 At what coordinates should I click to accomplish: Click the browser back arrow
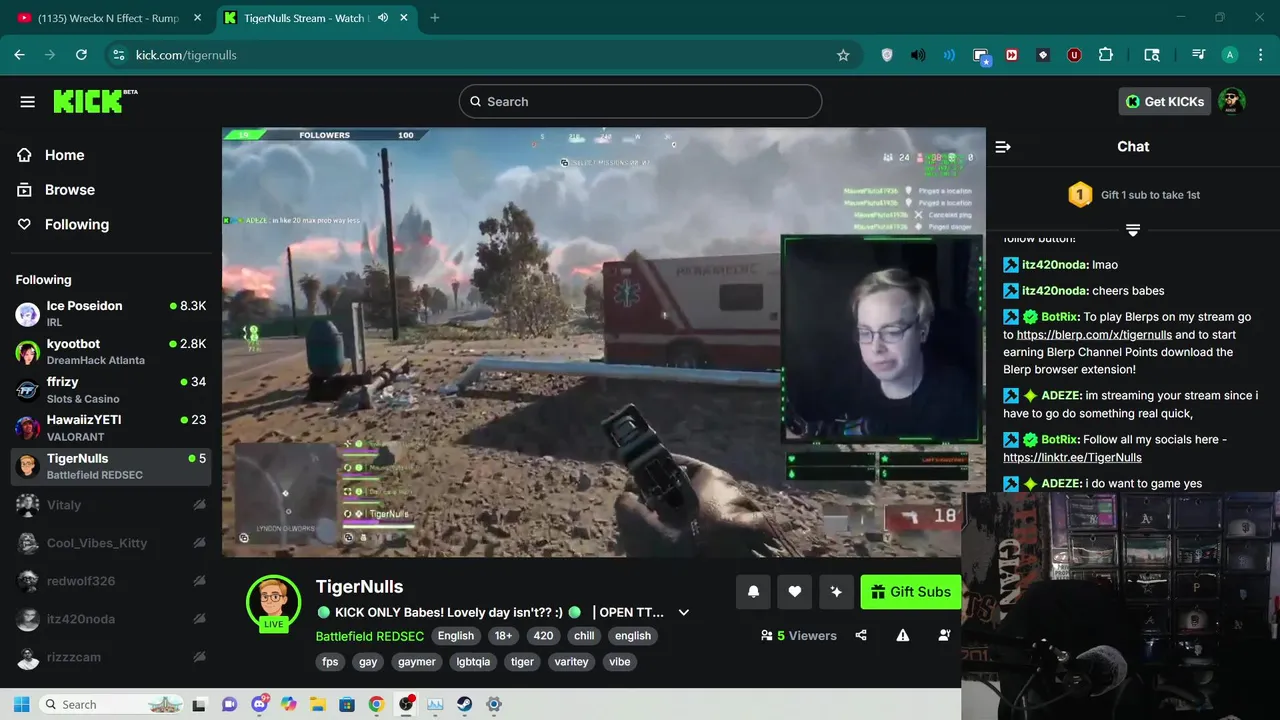[19, 55]
